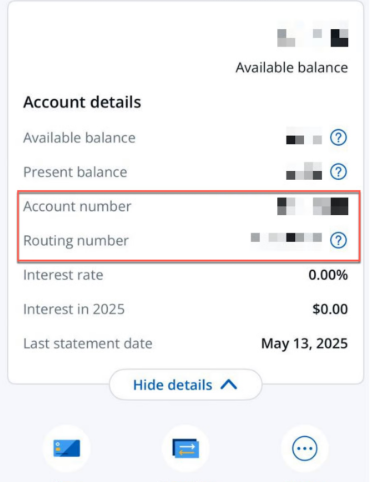The width and height of the screenshot is (376, 482).
Task: Open help icon beside Available balance row
Action: click(338, 137)
